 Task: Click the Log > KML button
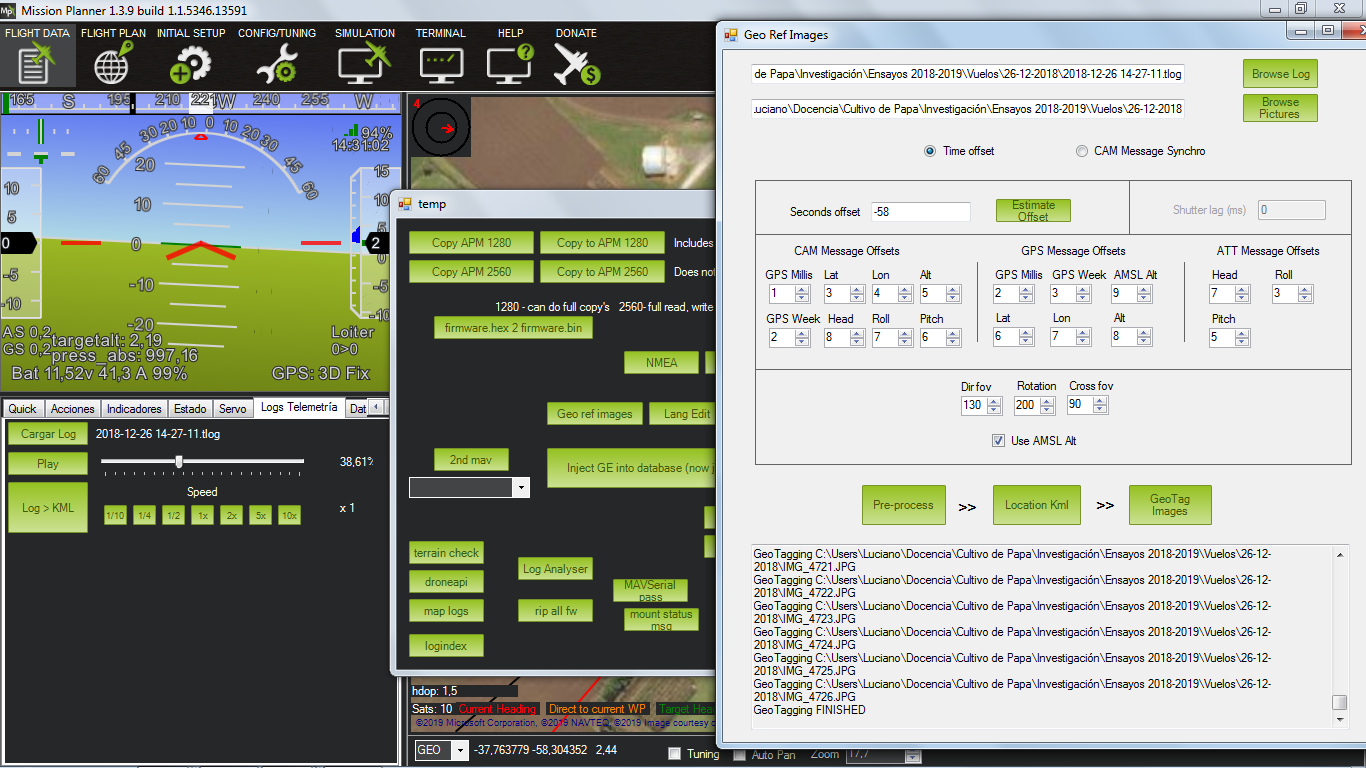coord(48,508)
